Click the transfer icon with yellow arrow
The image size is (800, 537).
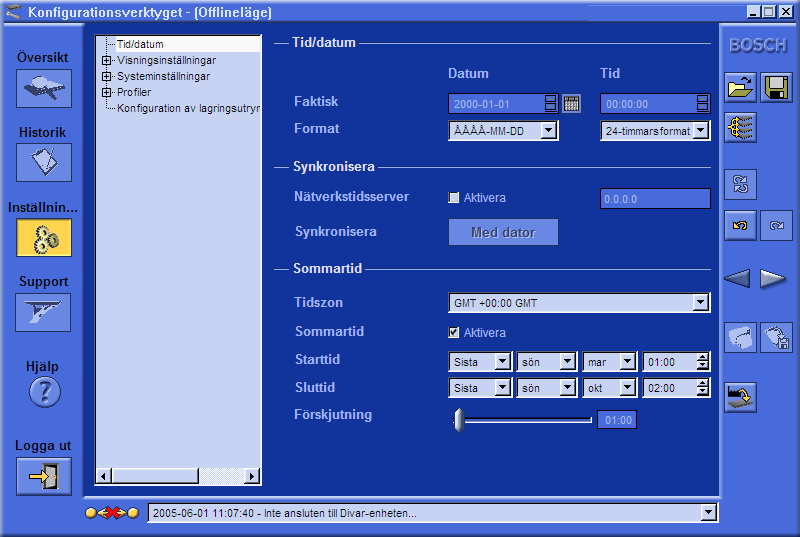[740, 397]
